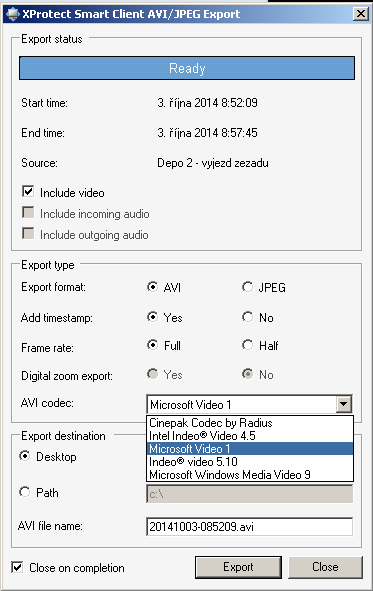Click the Ready export status progress bar

click(x=187, y=68)
